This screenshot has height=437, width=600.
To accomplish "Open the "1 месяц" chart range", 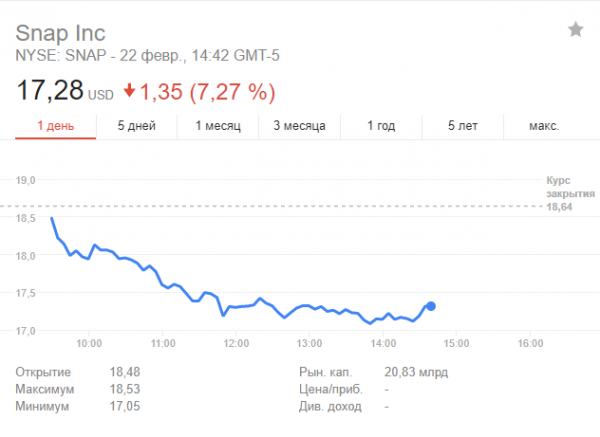I will tap(217, 126).
